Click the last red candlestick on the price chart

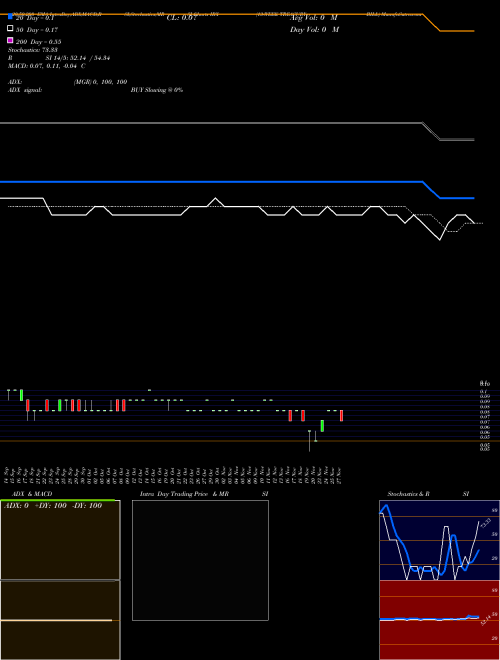341,415
